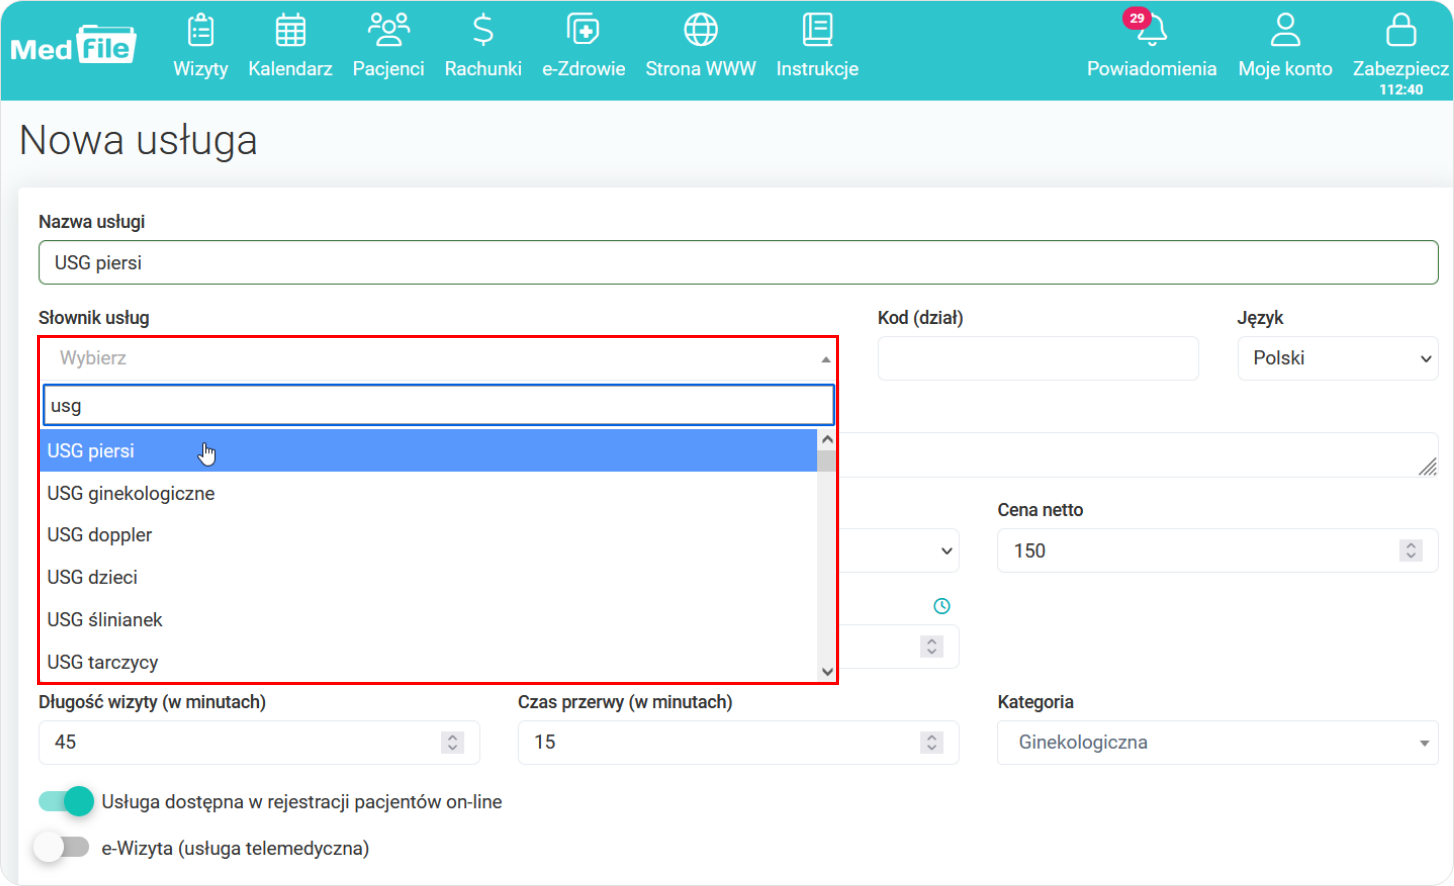Click the Med File logo
The width and height of the screenshot is (1454, 886).
(x=73, y=46)
